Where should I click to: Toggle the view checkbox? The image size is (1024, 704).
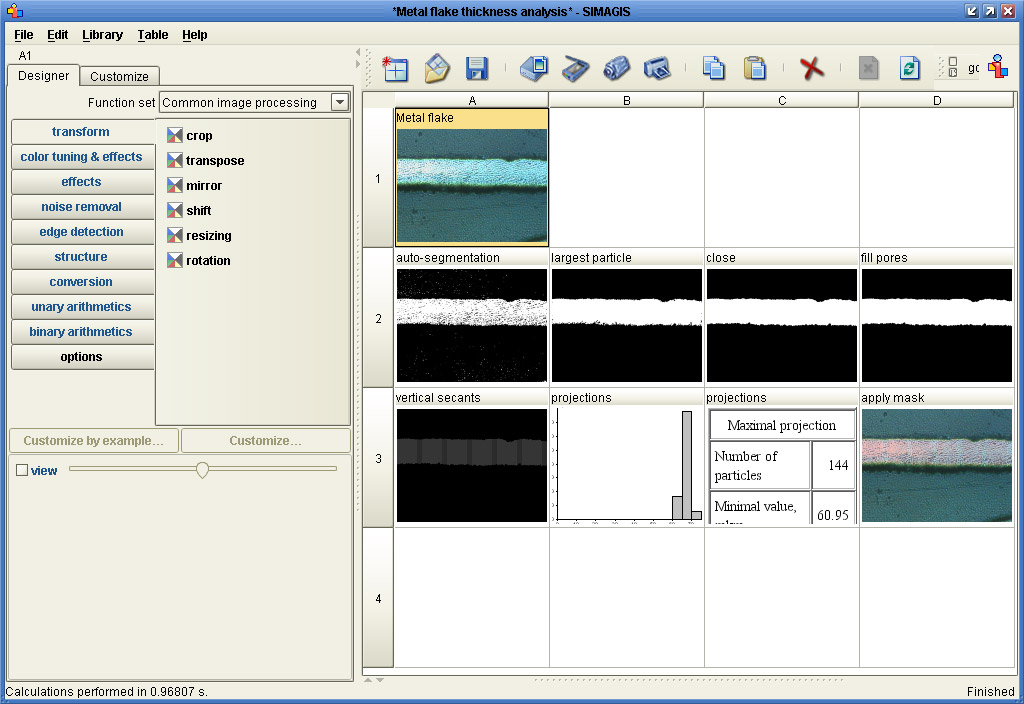(22, 470)
